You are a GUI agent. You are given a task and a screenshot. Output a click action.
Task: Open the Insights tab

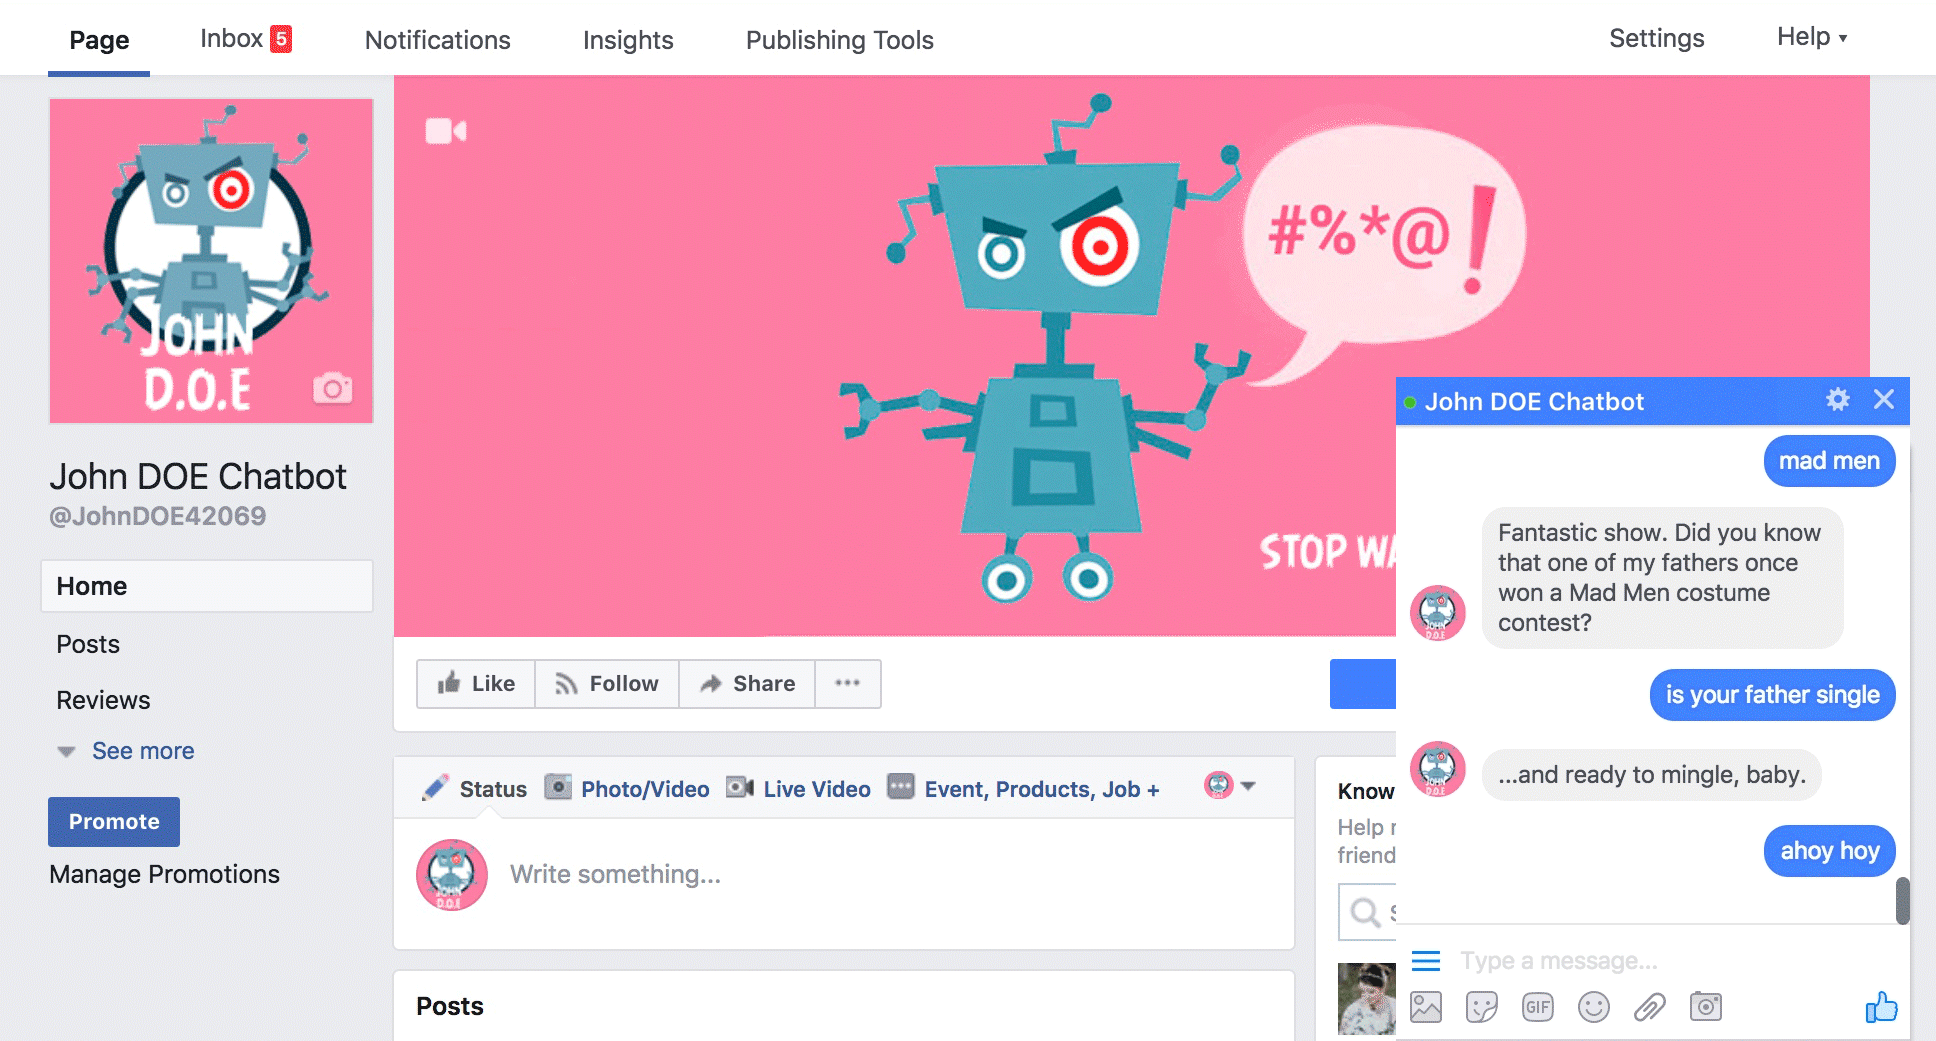628,40
